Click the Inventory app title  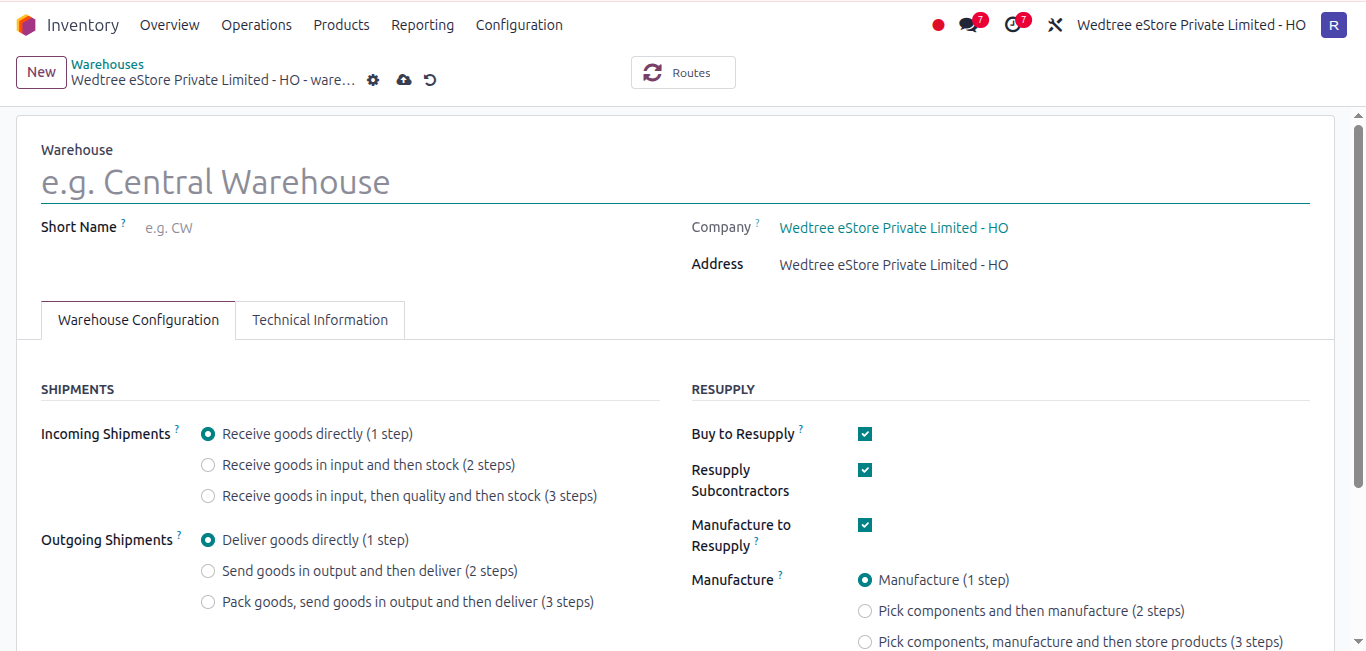pyautogui.click(x=83, y=25)
